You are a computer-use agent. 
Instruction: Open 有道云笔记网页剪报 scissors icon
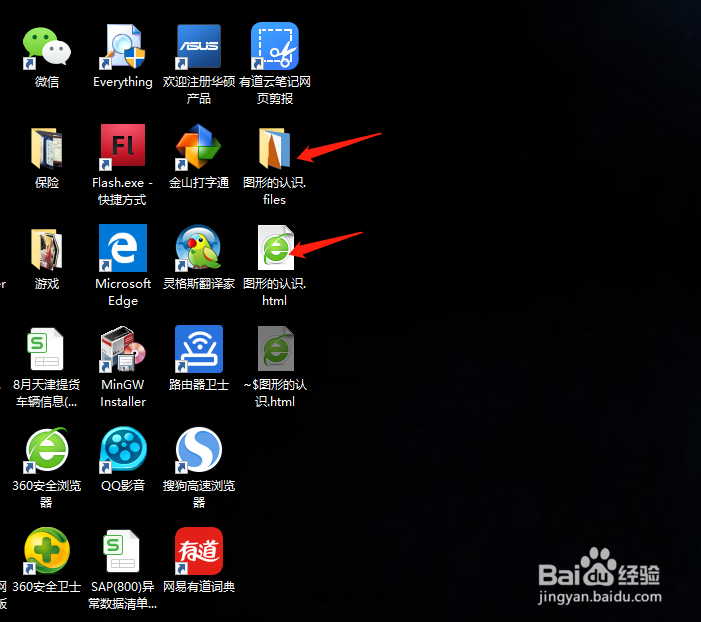tap(274, 47)
